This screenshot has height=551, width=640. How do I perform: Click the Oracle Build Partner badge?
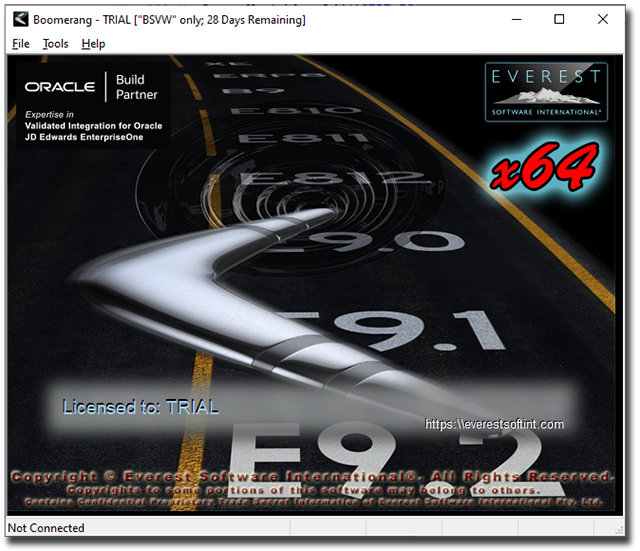[x=93, y=106]
